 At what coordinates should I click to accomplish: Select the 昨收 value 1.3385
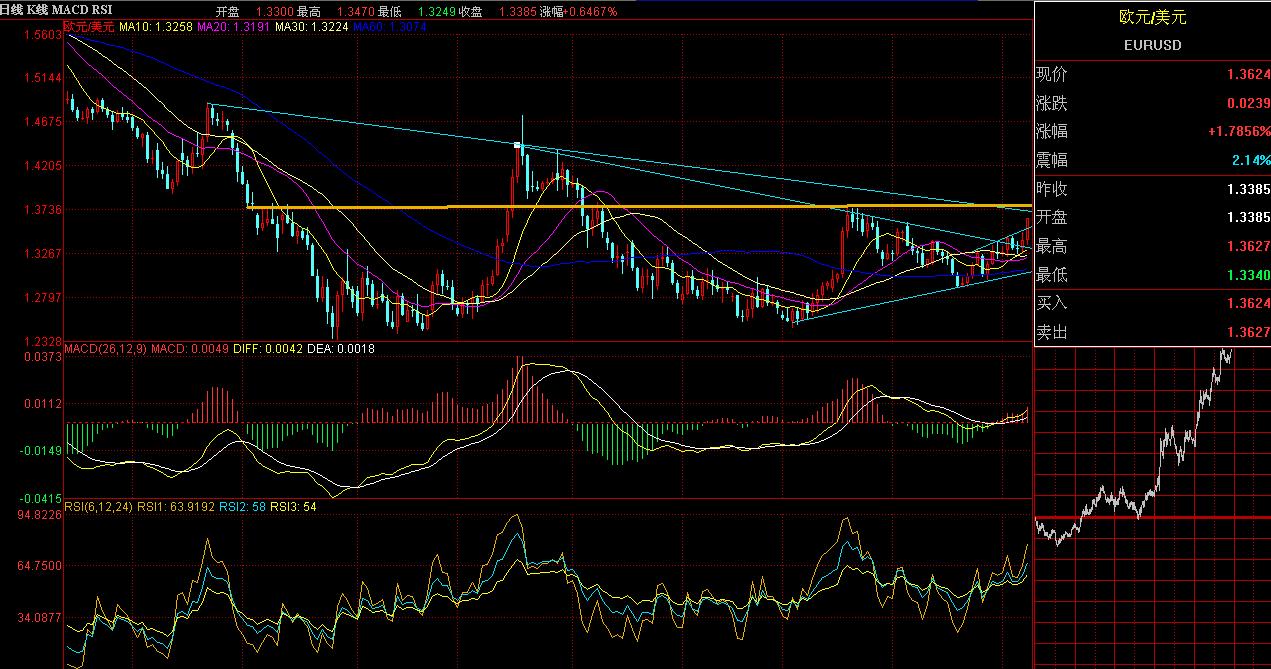1248,189
